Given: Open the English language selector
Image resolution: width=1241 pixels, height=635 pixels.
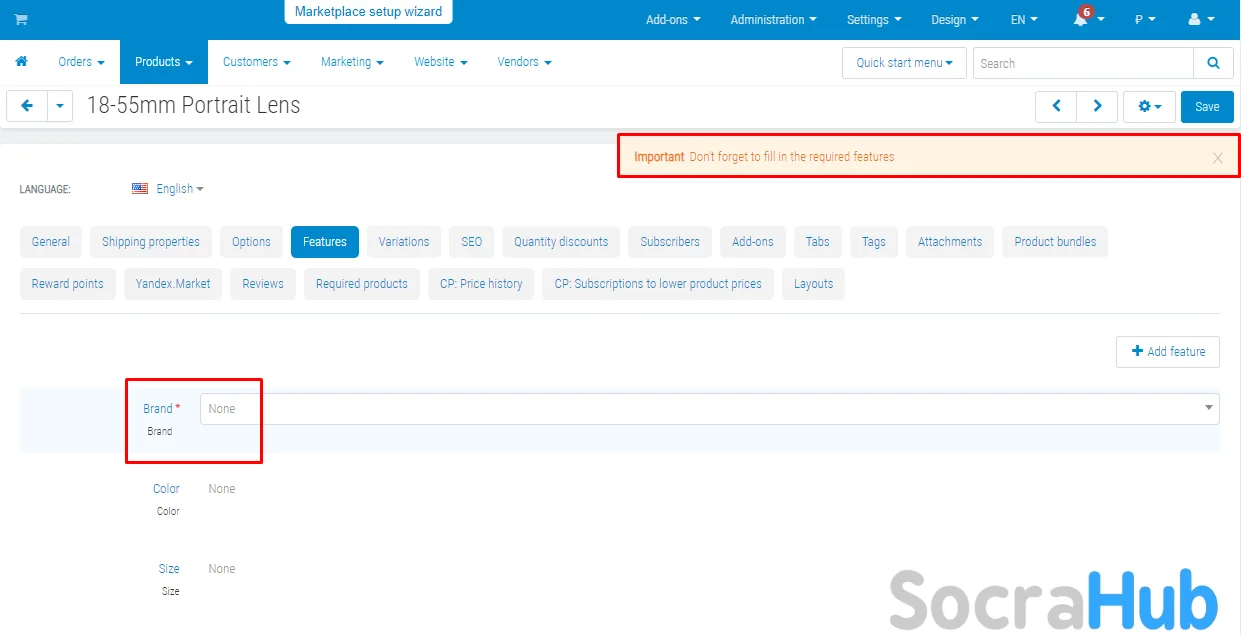Looking at the screenshot, I should [169, 189].
